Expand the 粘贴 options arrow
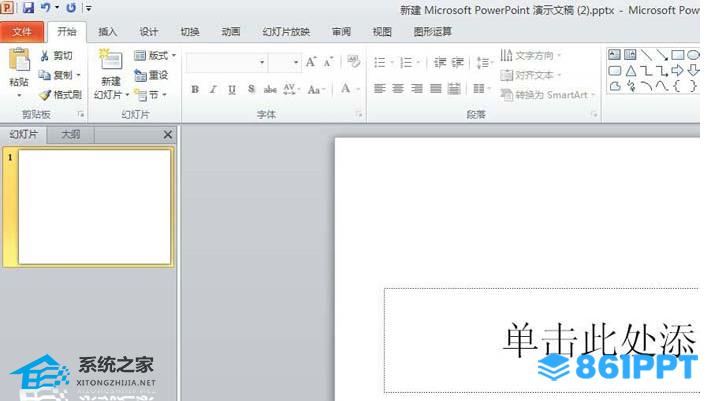This screenshot has height=401, width=708. [x=19, y=95]
